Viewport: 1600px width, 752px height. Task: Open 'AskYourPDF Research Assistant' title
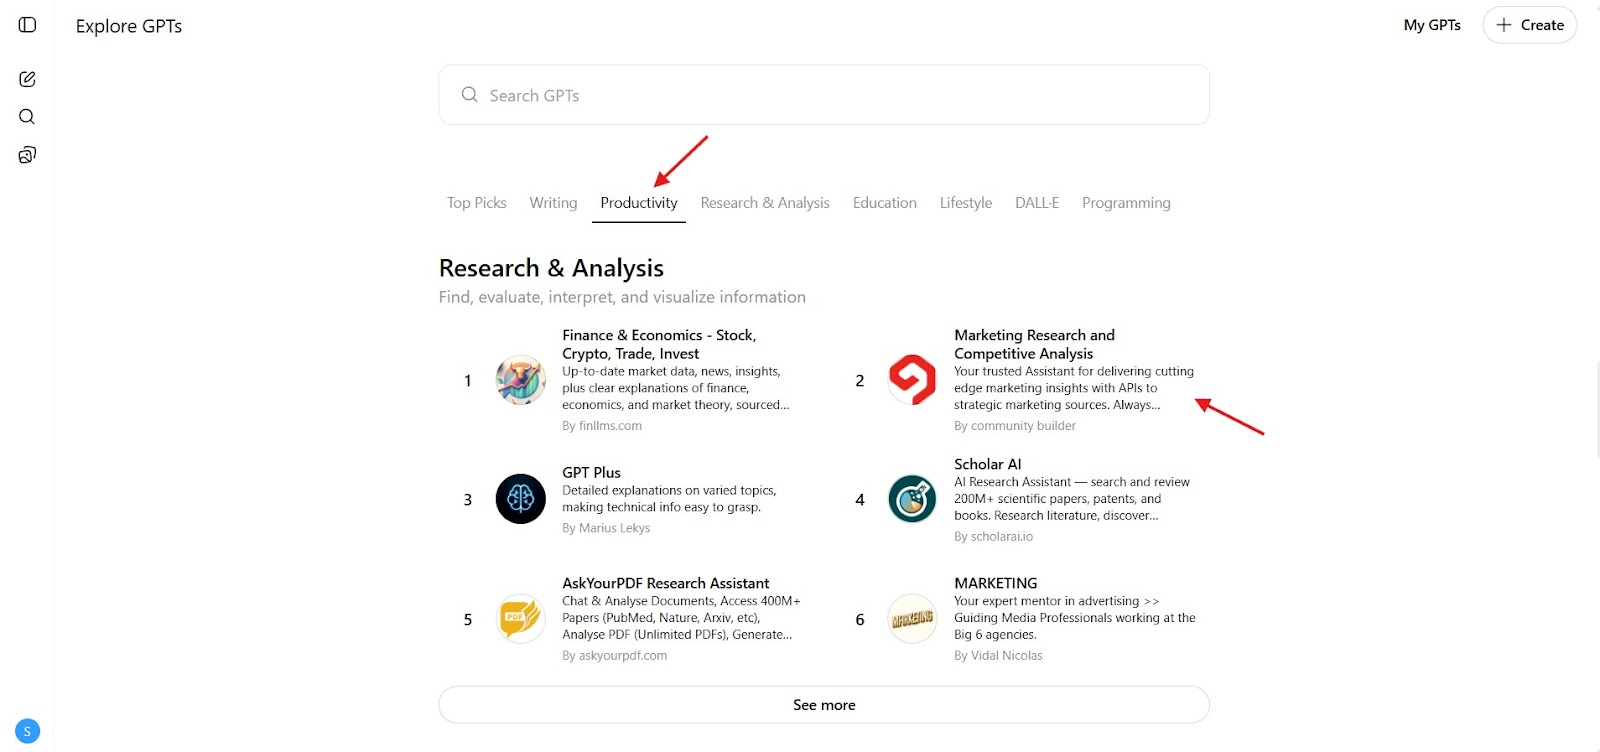[x=666, y=583]
